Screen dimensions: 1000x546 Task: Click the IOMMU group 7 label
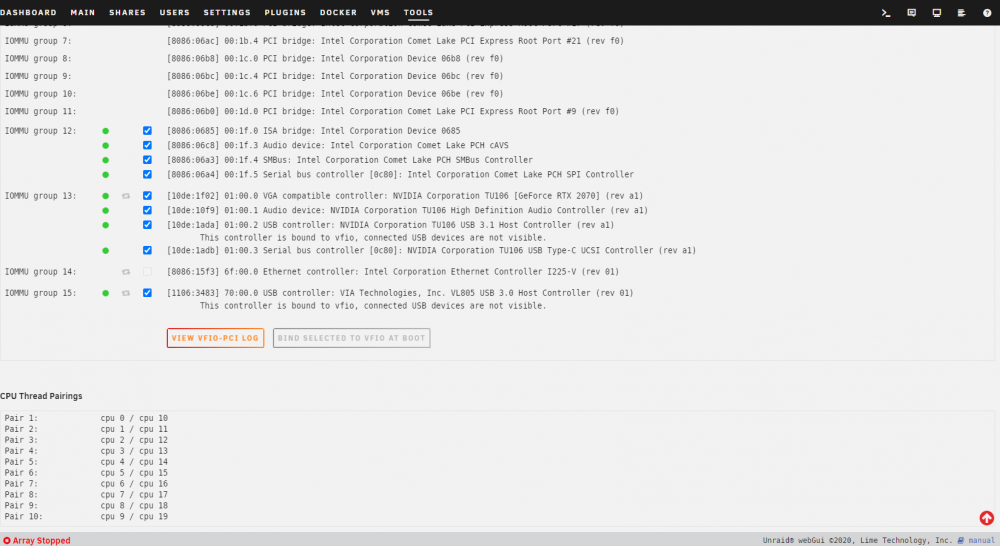click(38, 41)
